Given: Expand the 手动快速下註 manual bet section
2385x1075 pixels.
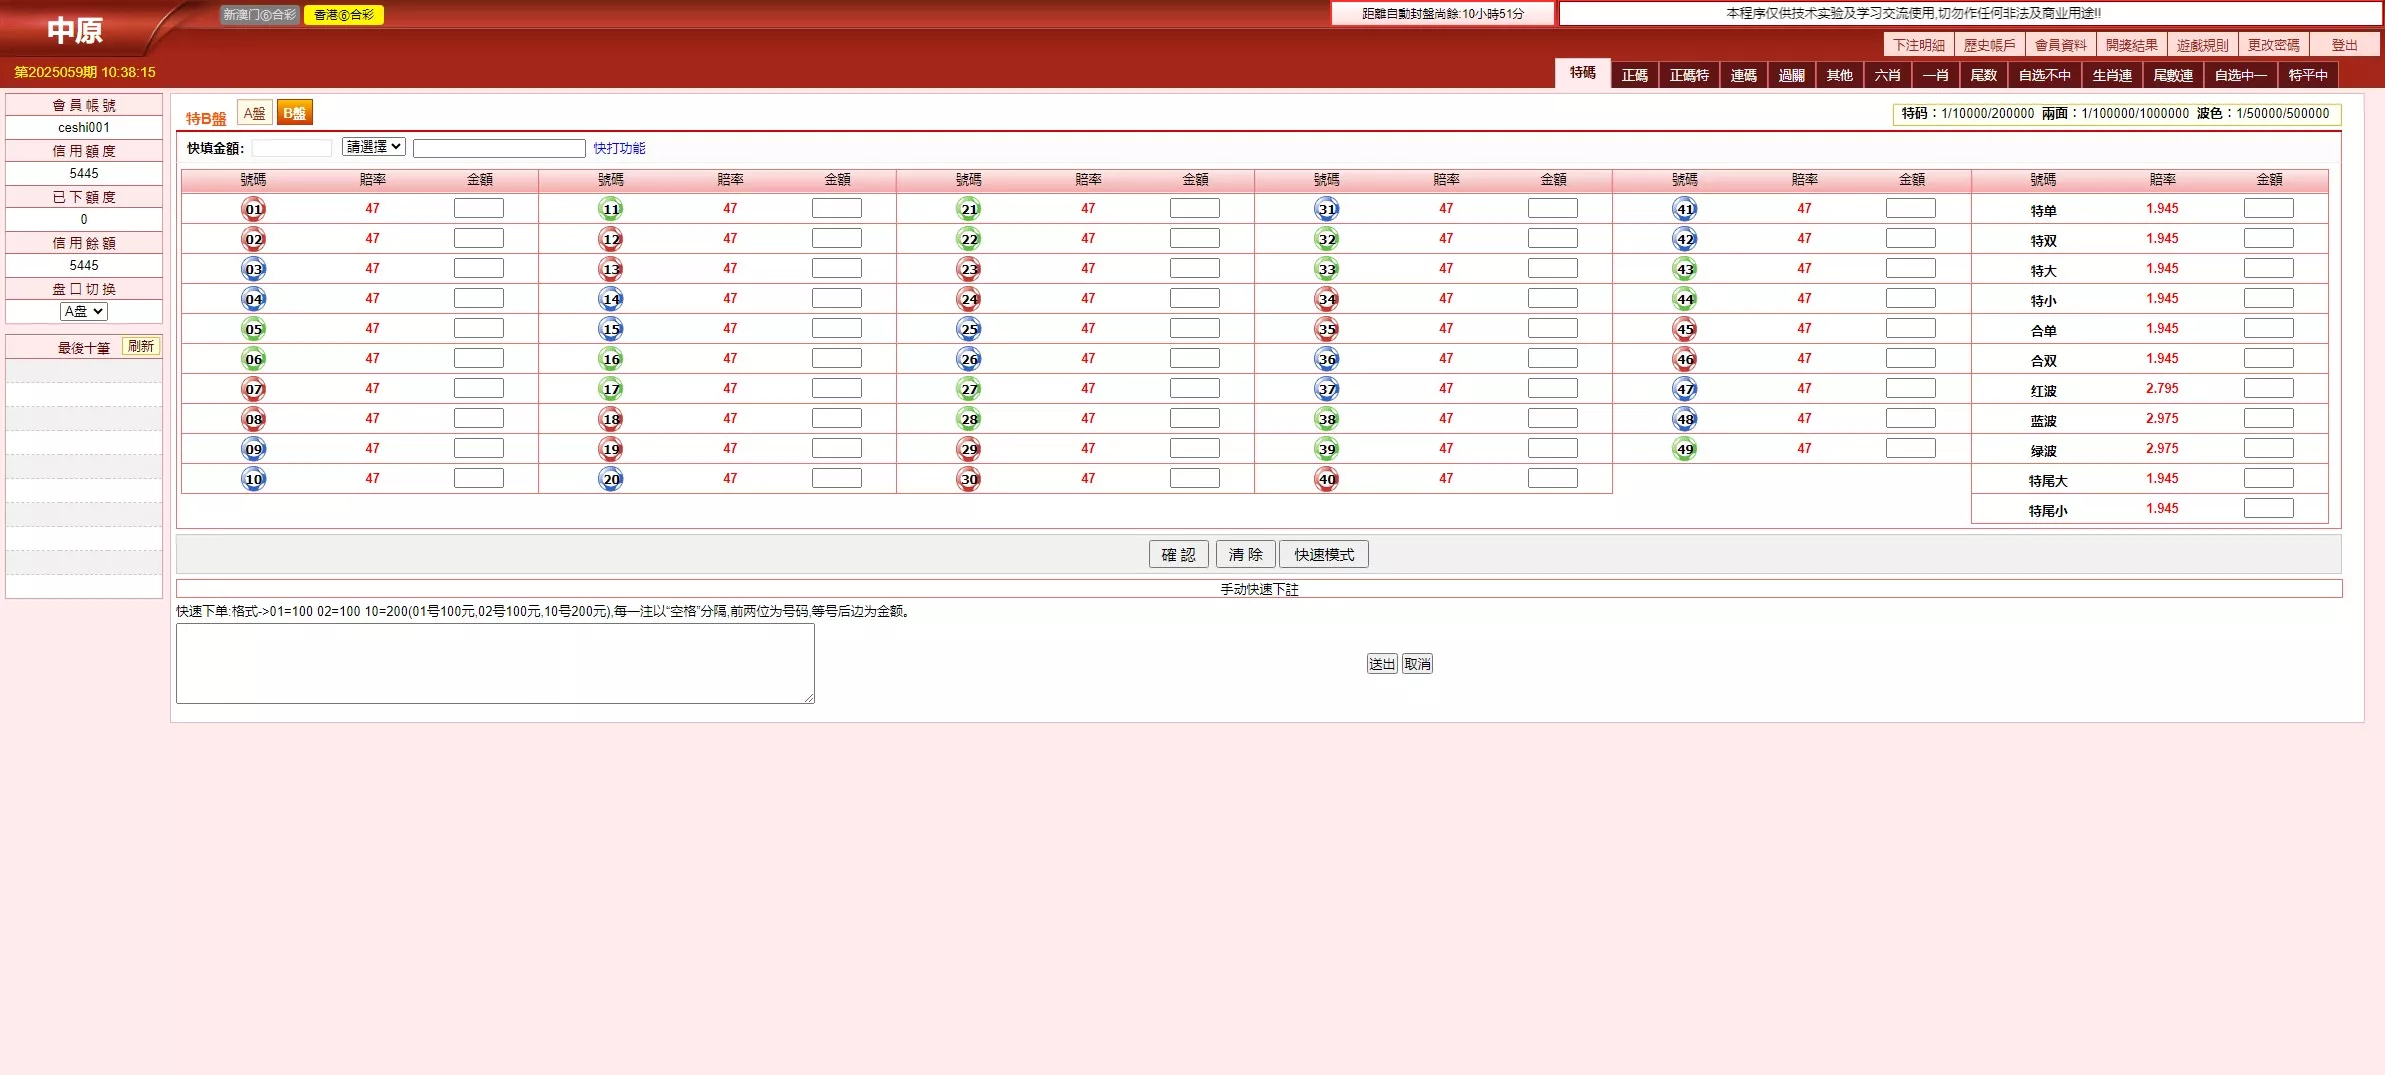Looking at the screenshot, I should tap(1258, 589).
